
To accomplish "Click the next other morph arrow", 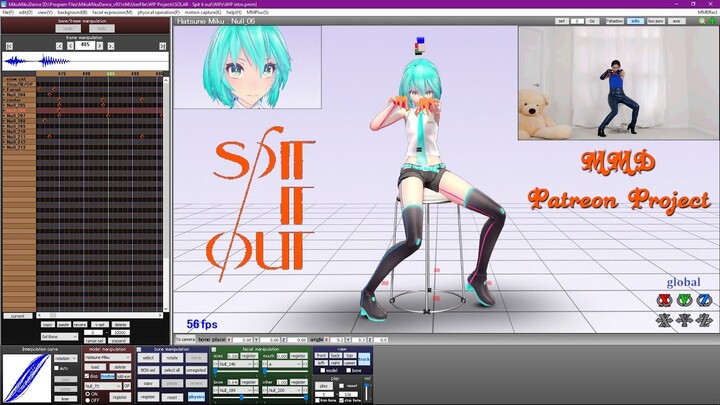I will pos(305,390).
